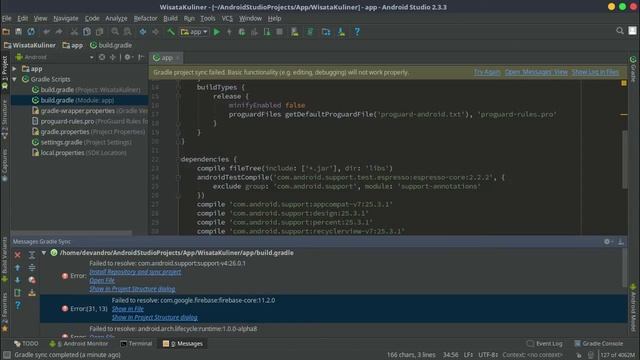Viewport: 640px width, 360px height.
Task: Click the project panel horizontal scrollbar
Action: 72,233
